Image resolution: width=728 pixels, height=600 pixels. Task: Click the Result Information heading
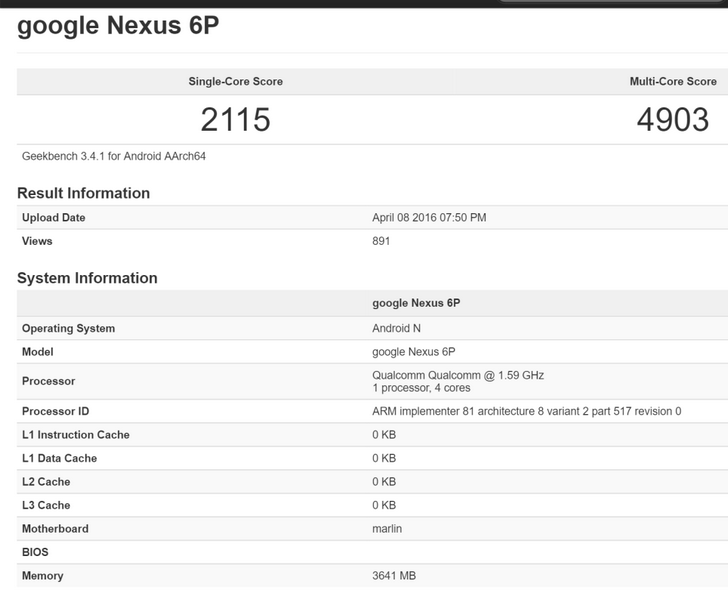[84, 193]
